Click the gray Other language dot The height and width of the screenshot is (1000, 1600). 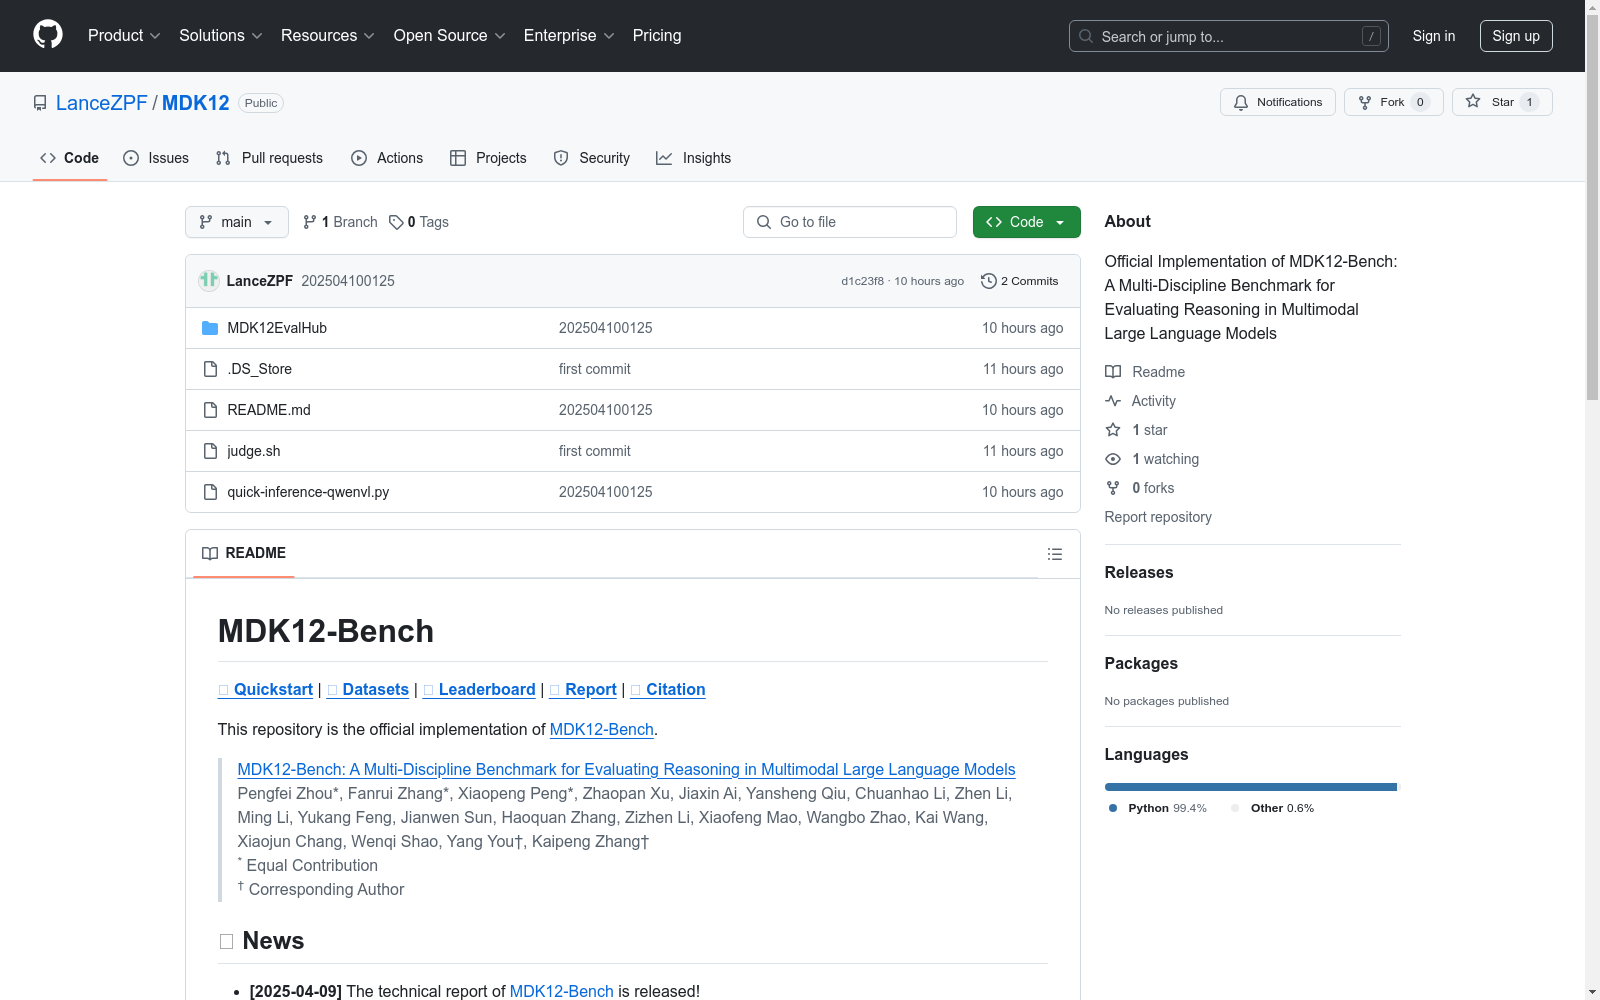tap(1235, 808)
